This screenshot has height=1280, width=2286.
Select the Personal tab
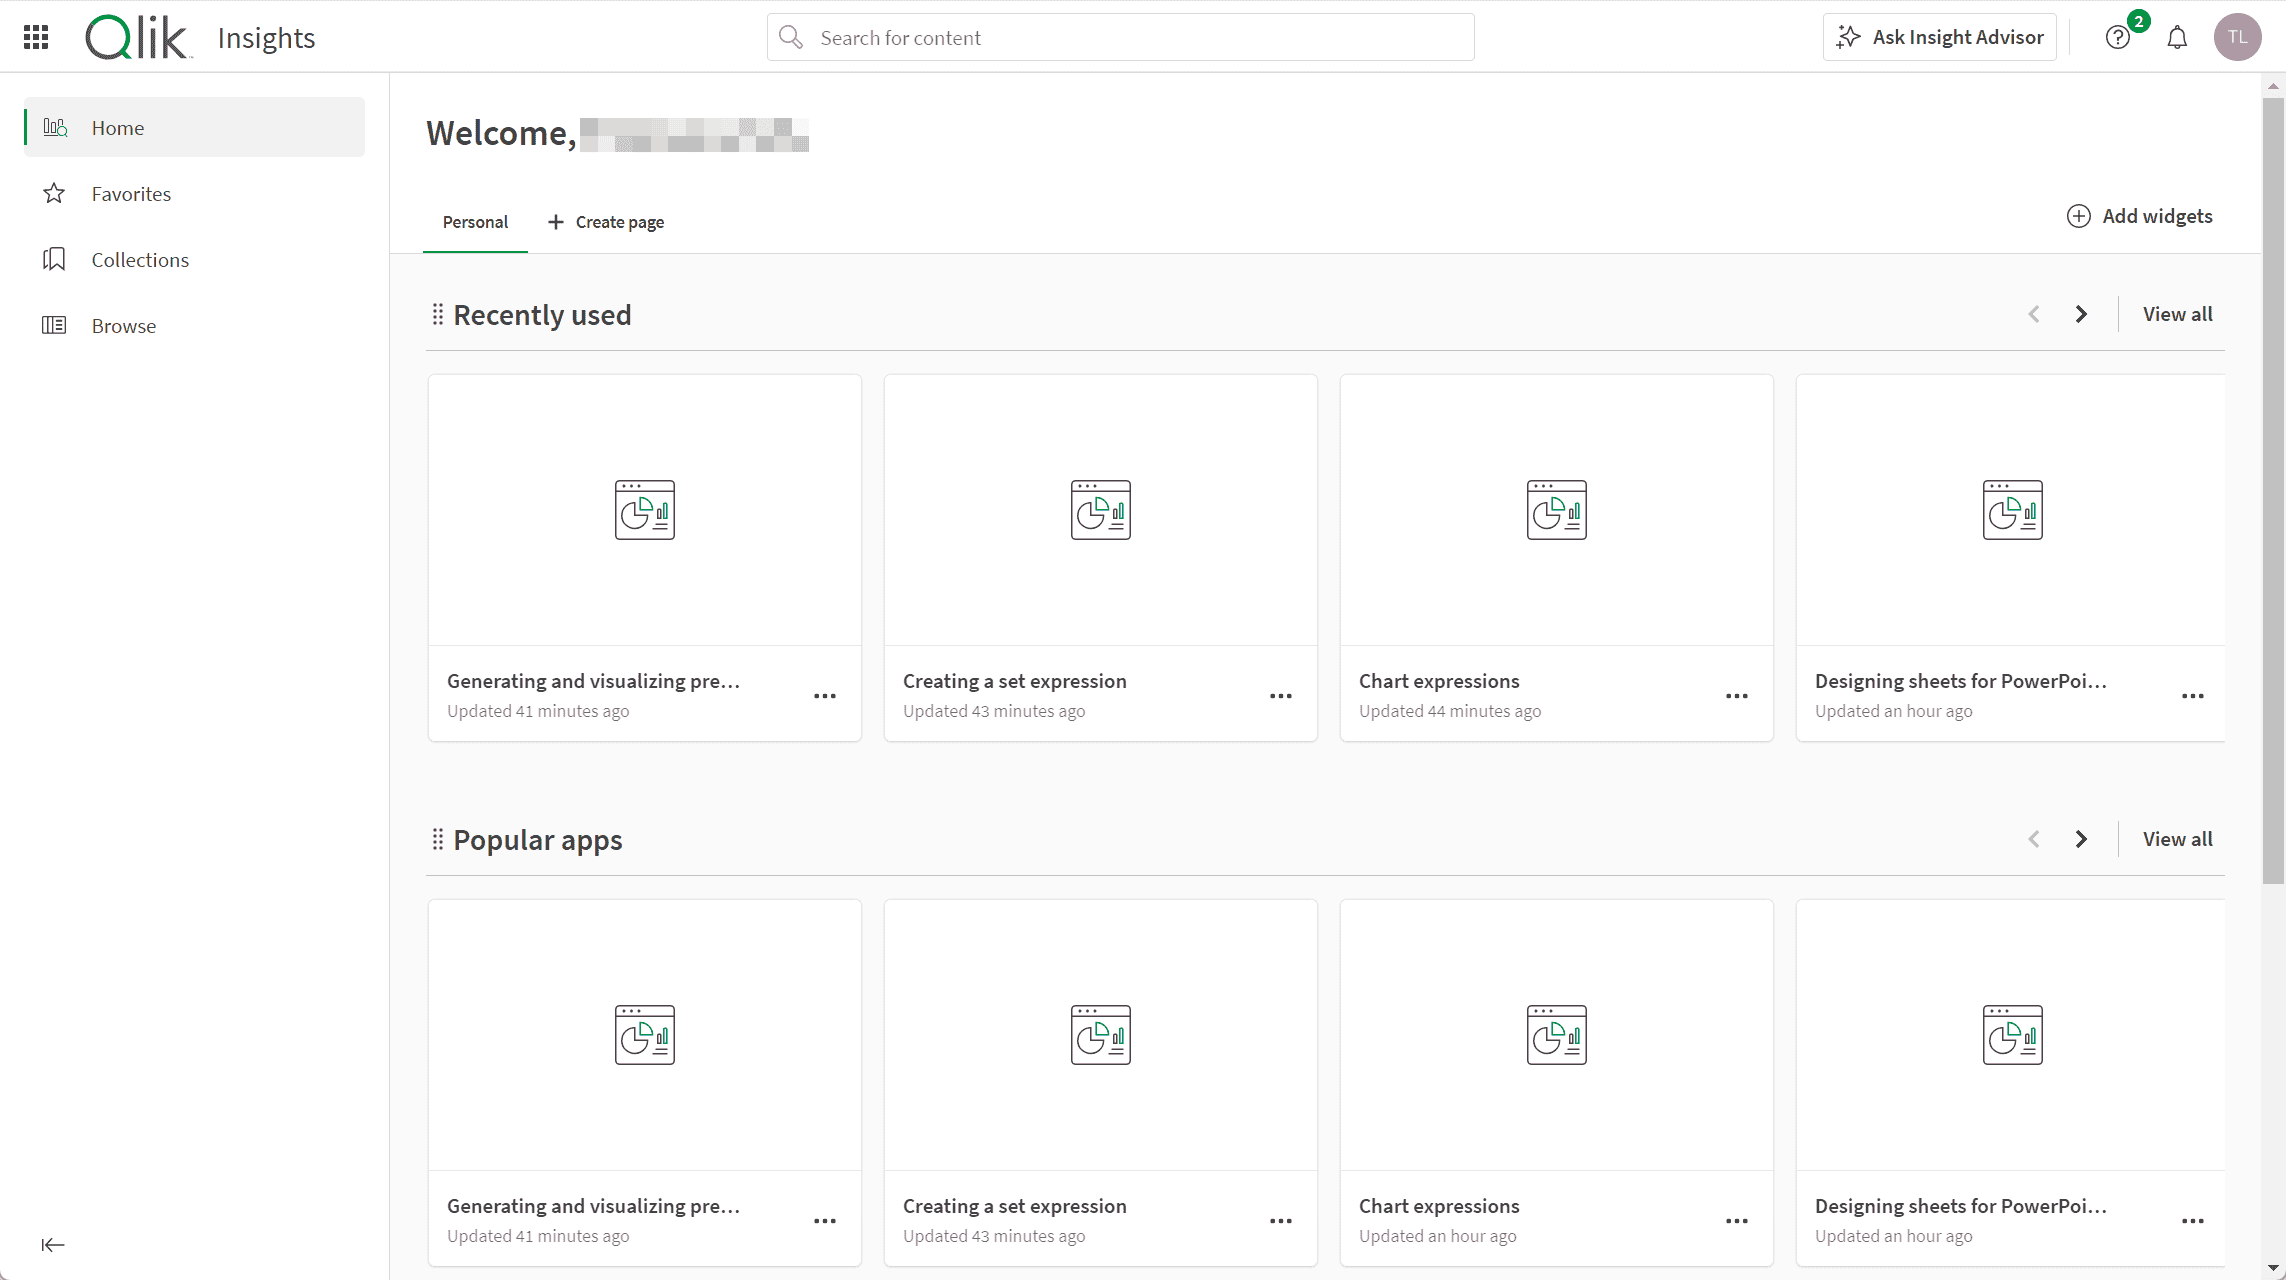(475, 222)
